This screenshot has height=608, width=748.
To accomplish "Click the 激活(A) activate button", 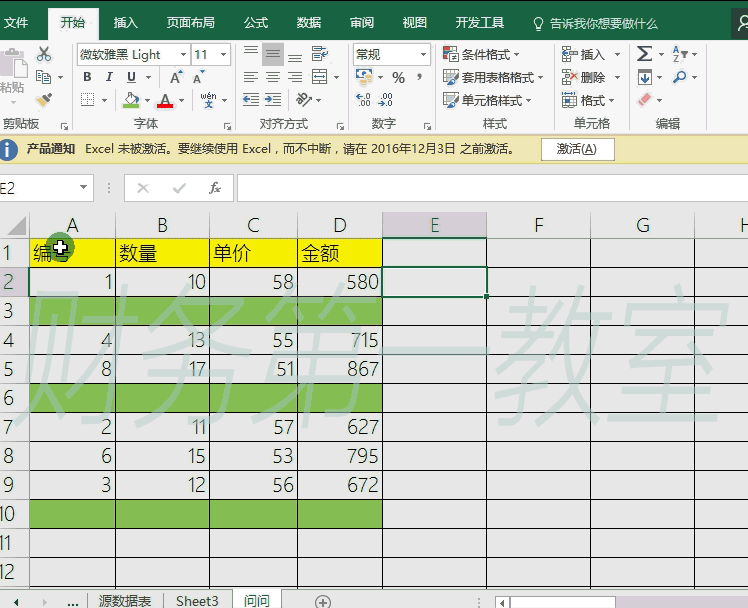I will 577,149.
